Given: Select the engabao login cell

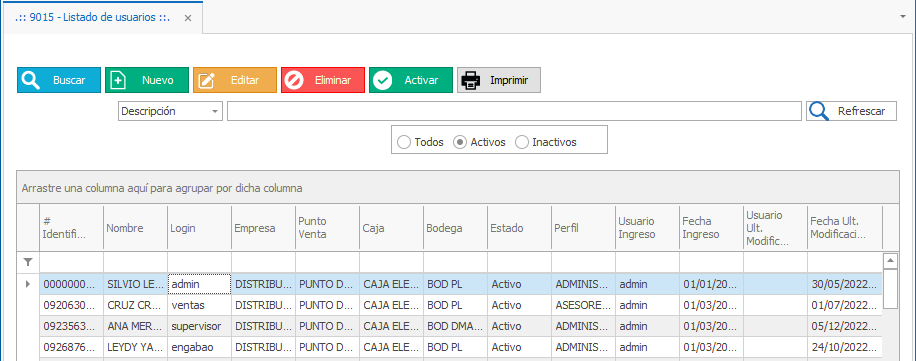Looking at the screenshot, I should [x=199, y=347].
